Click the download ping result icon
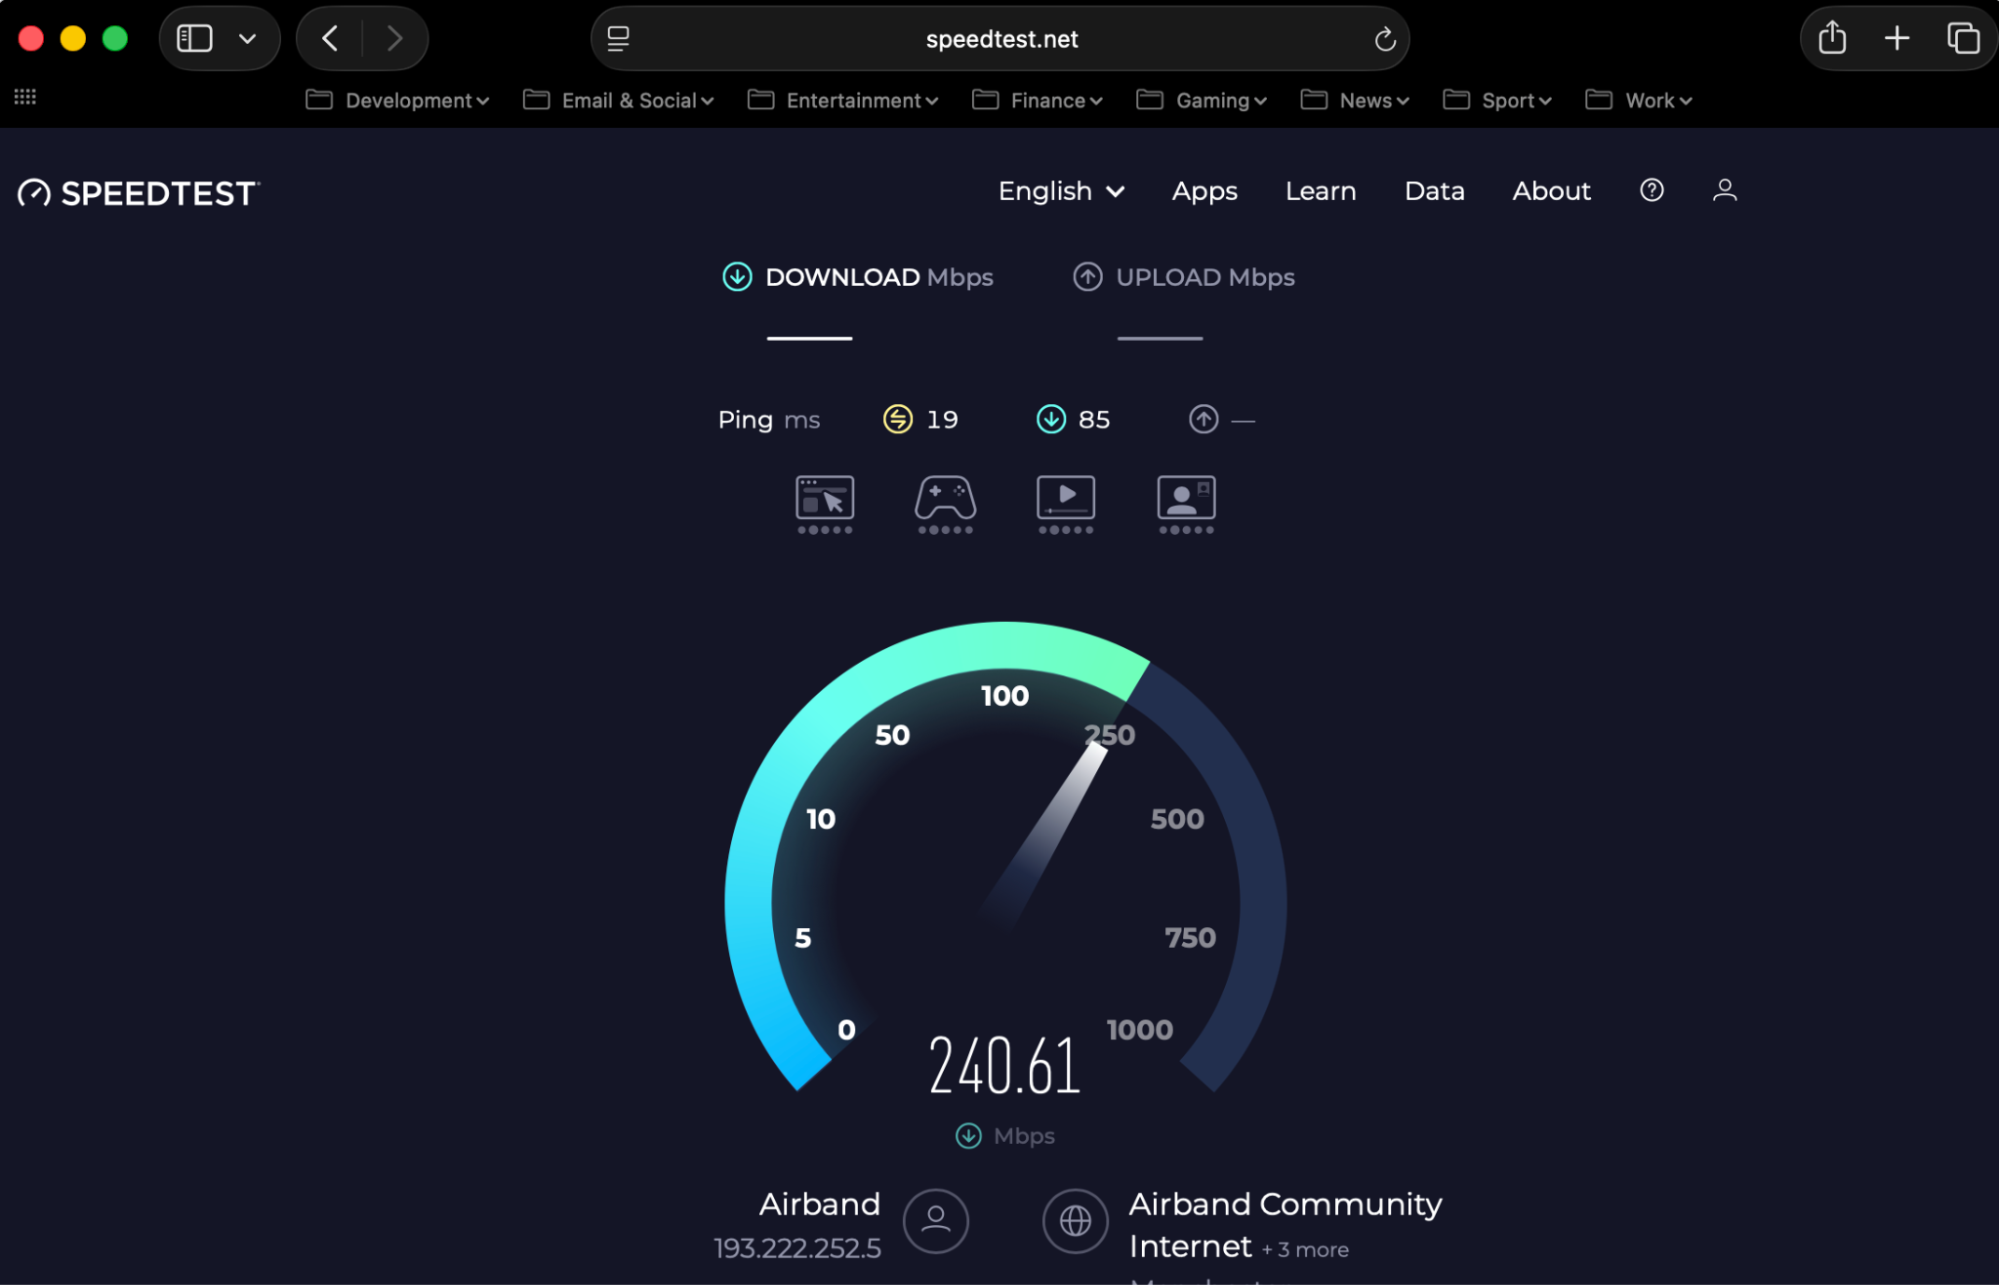The image size is (1999, 1286). pos(1051,419)
